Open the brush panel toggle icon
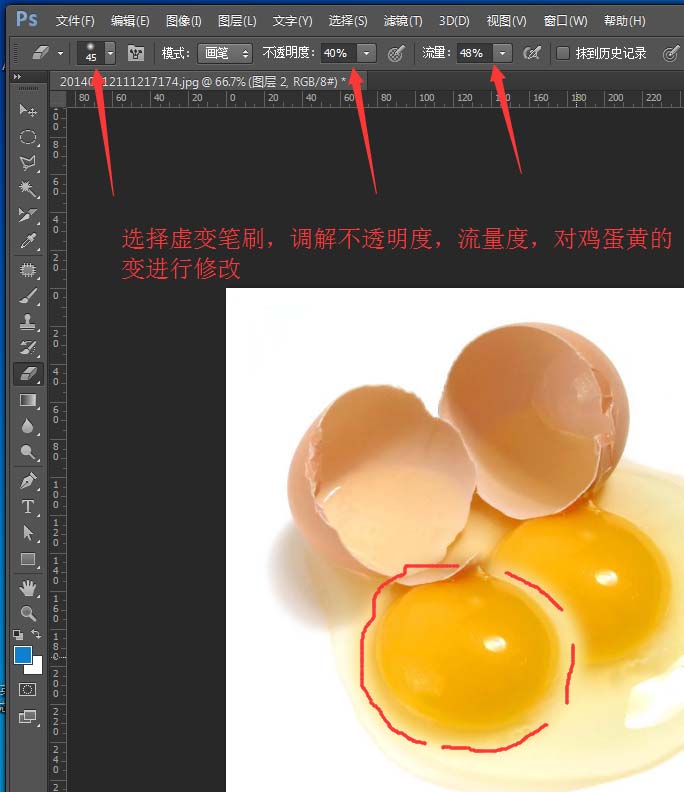The height and width of the screenshot is (792, 684). (135, 53)
